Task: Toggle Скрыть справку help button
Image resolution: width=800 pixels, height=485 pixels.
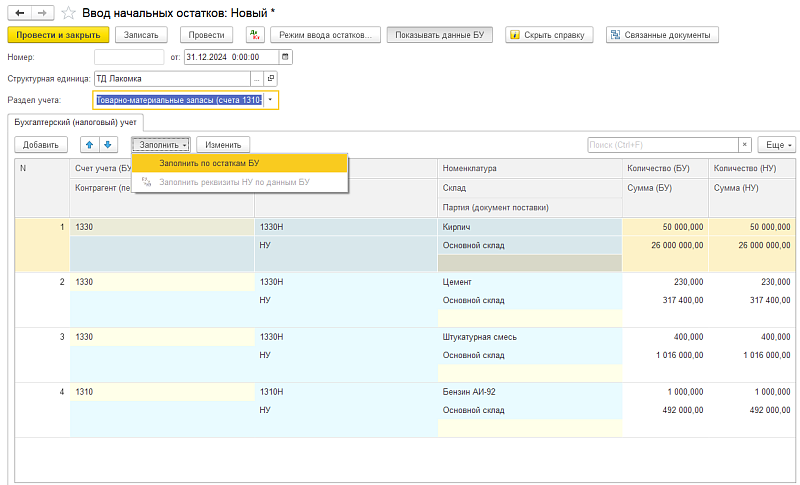Action: [549, 35]
